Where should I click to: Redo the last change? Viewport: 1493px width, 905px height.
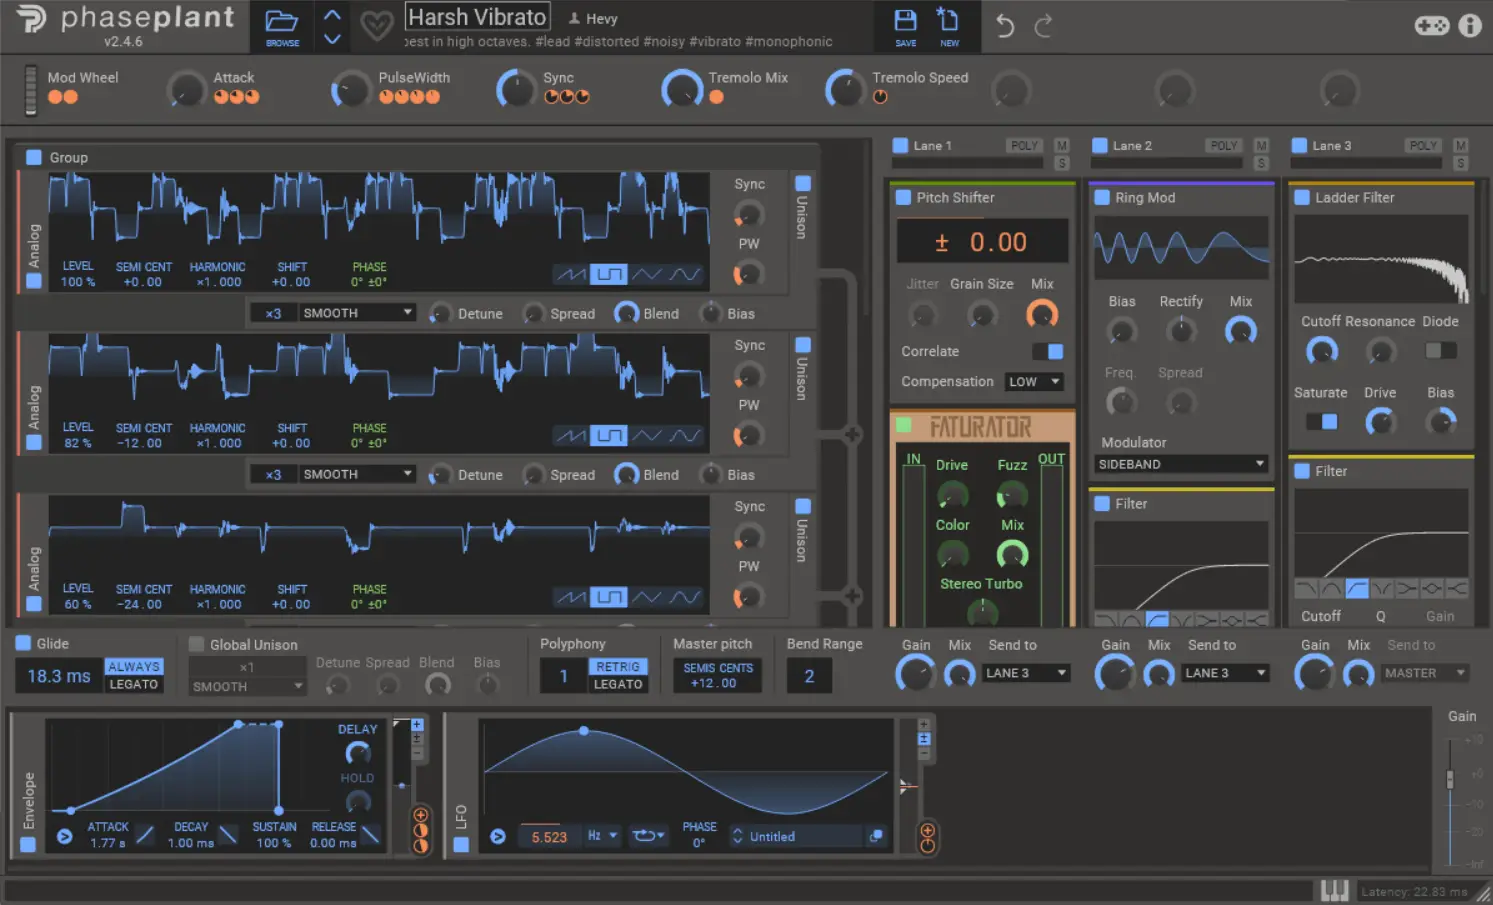tap(1043, 27)
